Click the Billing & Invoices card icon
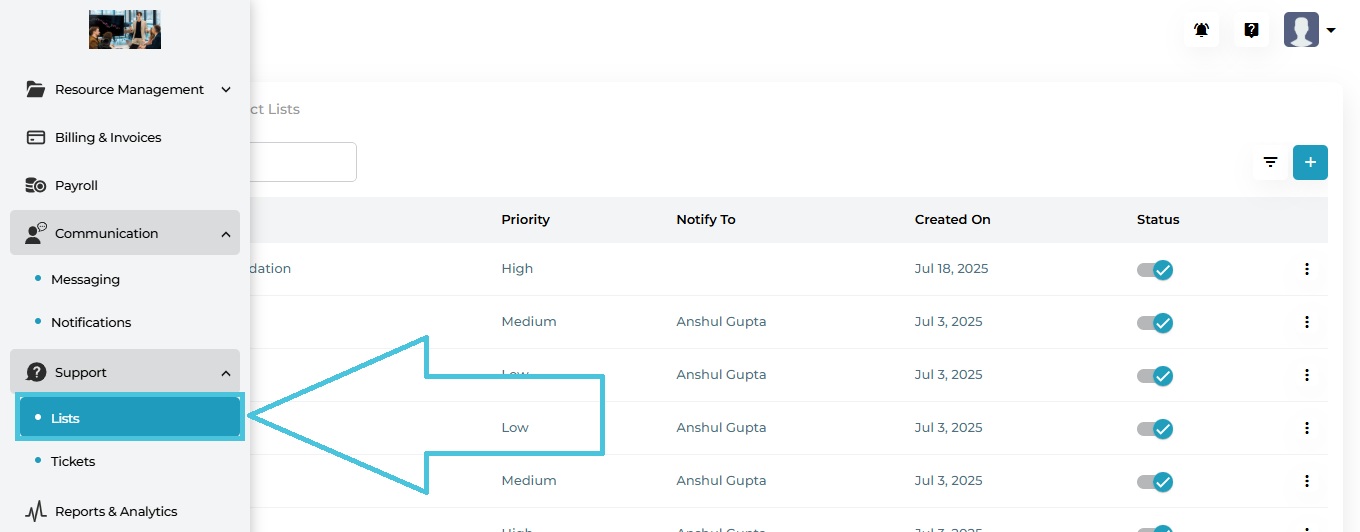The width and height of the screenshot is (1360, 532). [x=36, y=137]
